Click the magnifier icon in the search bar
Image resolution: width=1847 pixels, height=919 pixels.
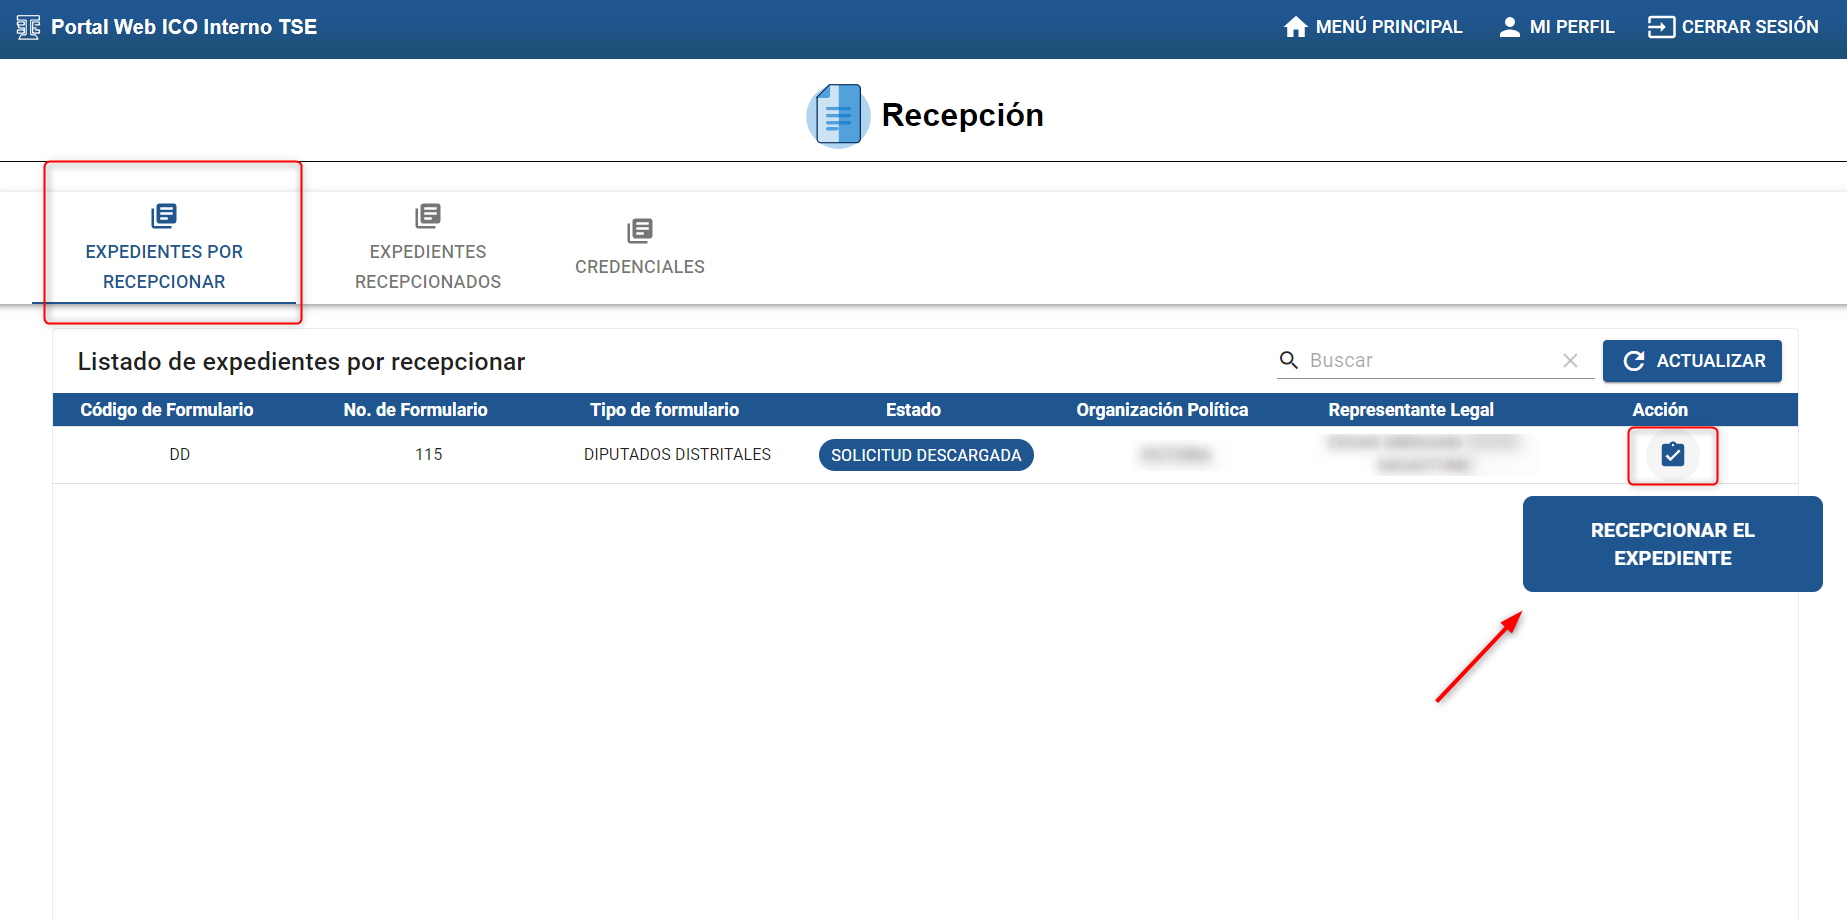pos(1288,360)
